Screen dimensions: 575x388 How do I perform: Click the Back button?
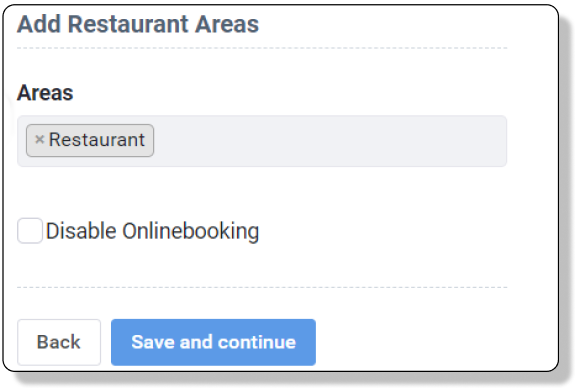tap(59, 342)
